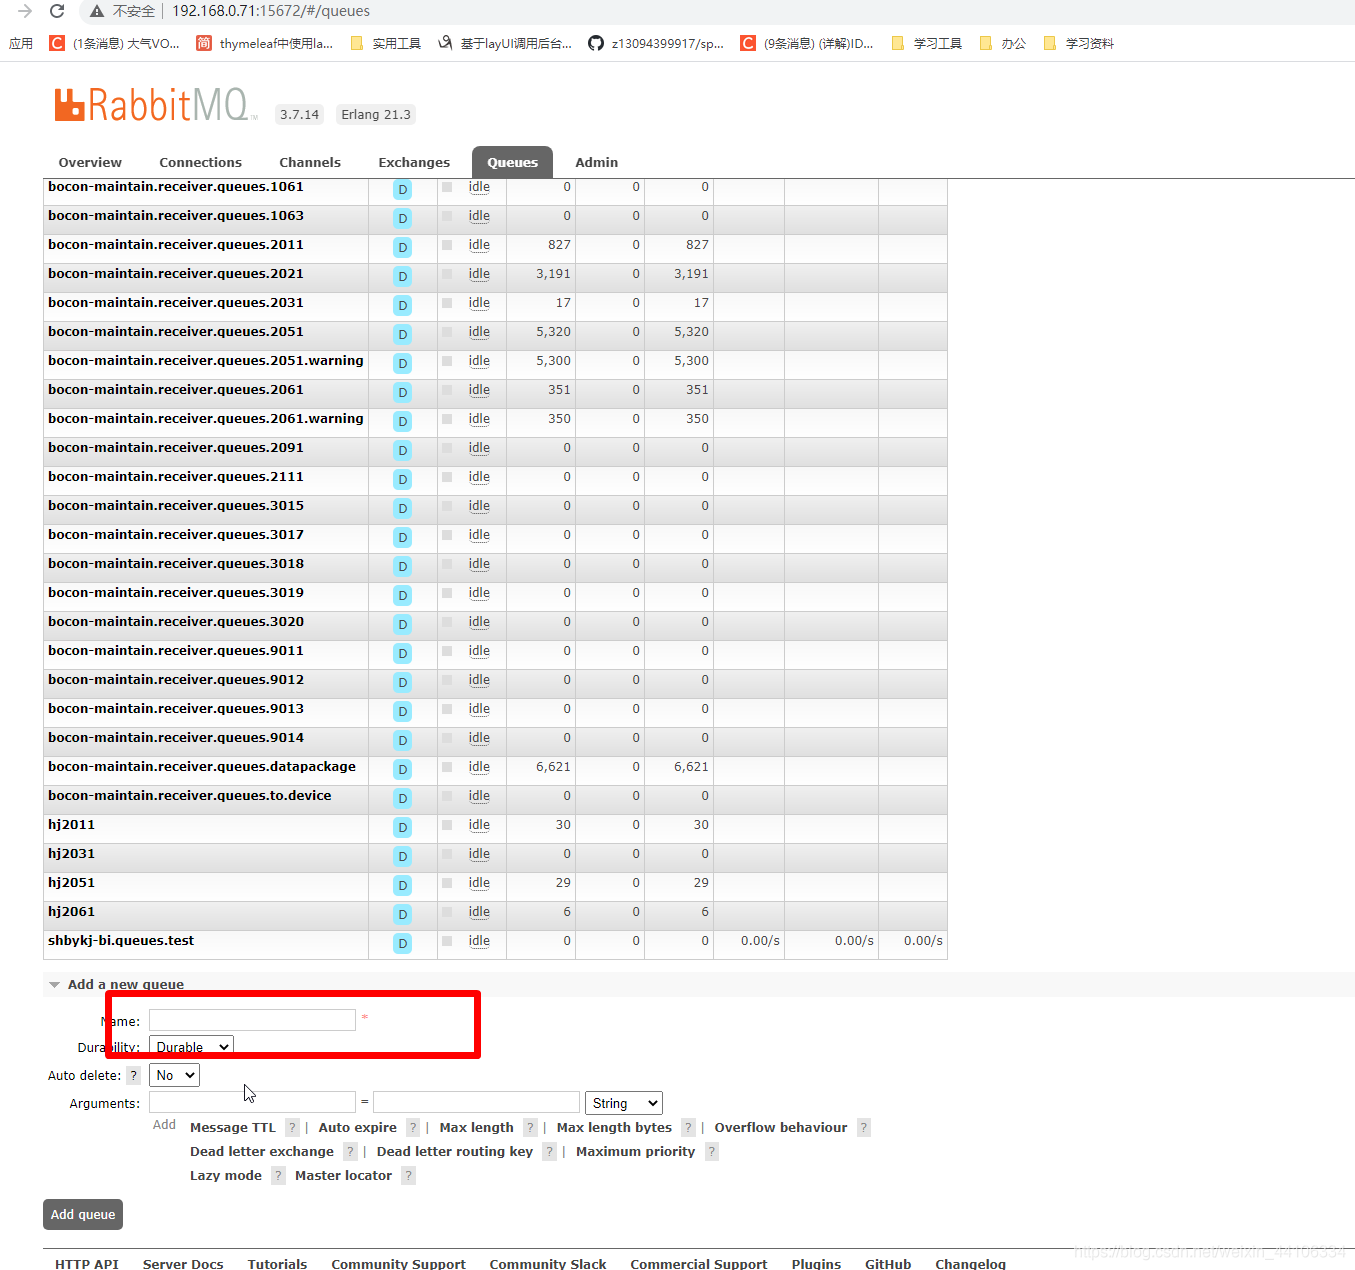The width and height of the screenshot is (1355, 1270).
Task: Click the 3,191 ready count for queues.2021
Action: pos(553,274)
